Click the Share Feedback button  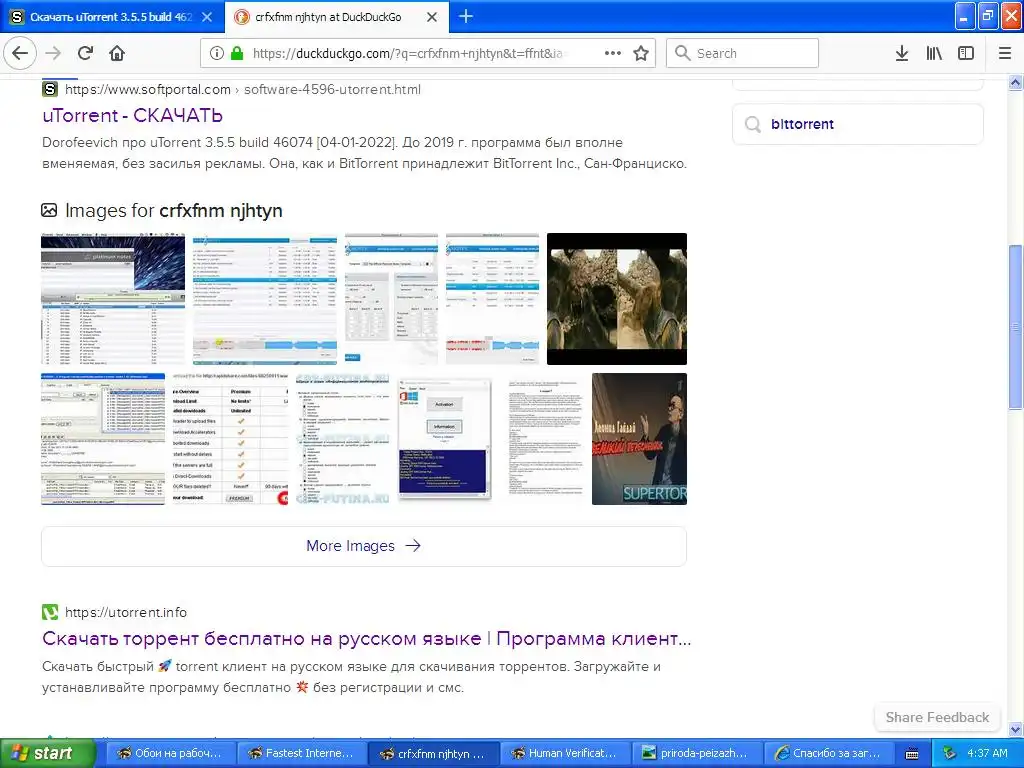click(937, 717)
